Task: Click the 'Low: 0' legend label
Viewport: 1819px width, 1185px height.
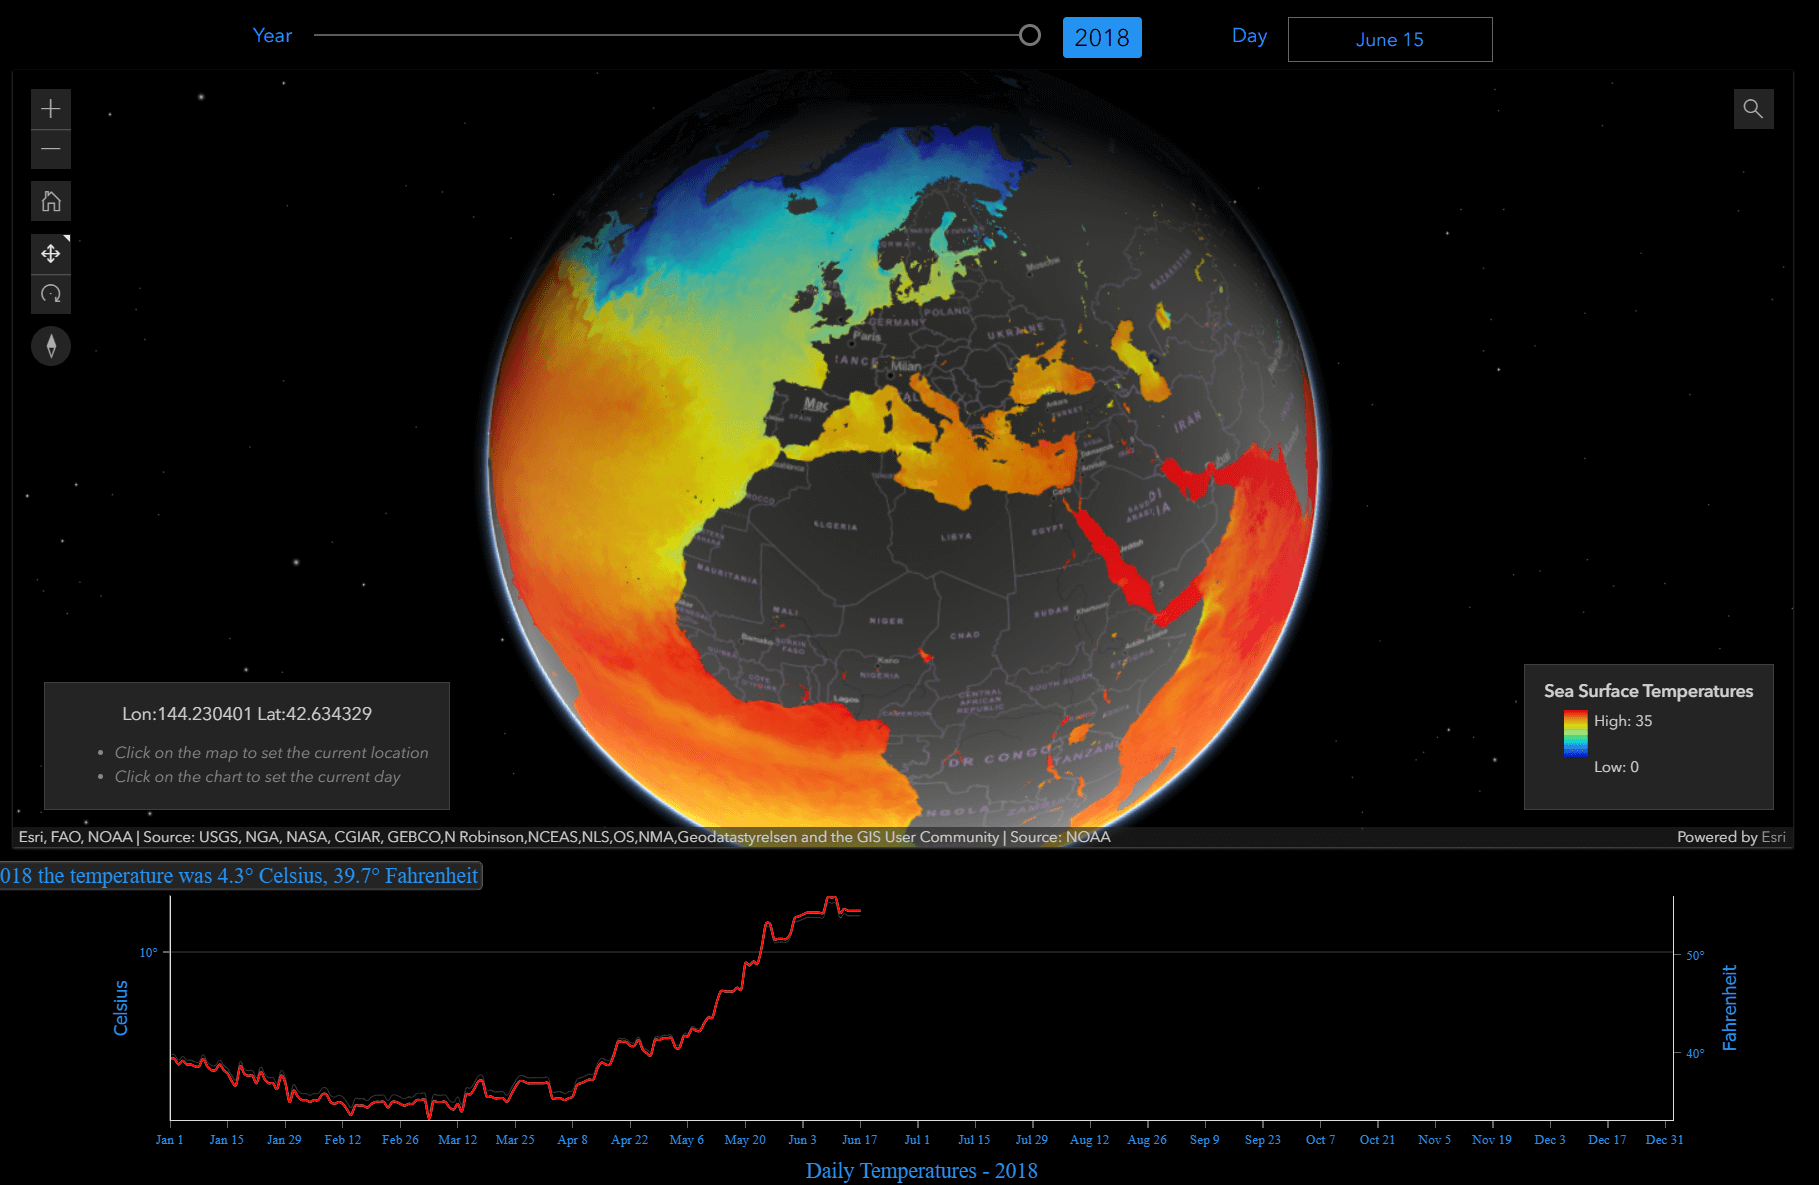Action: coord(1616,767)
